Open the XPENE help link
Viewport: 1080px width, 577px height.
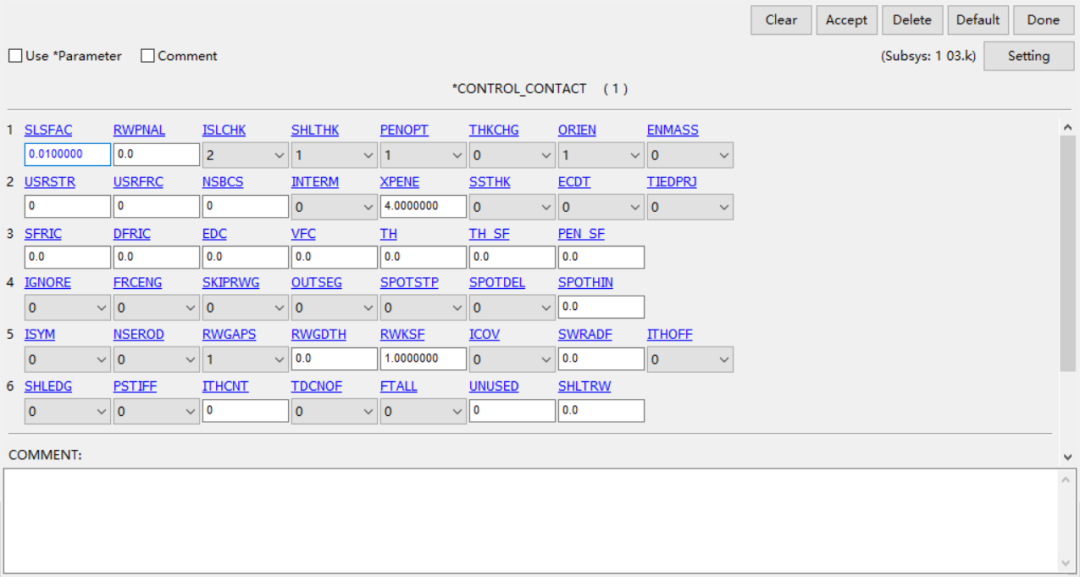click(x=399, y=182)
